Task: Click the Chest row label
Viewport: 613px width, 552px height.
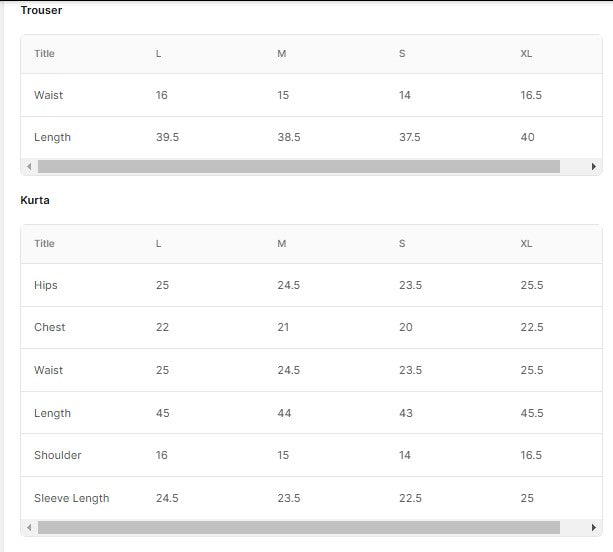Action: coord(50,327)
